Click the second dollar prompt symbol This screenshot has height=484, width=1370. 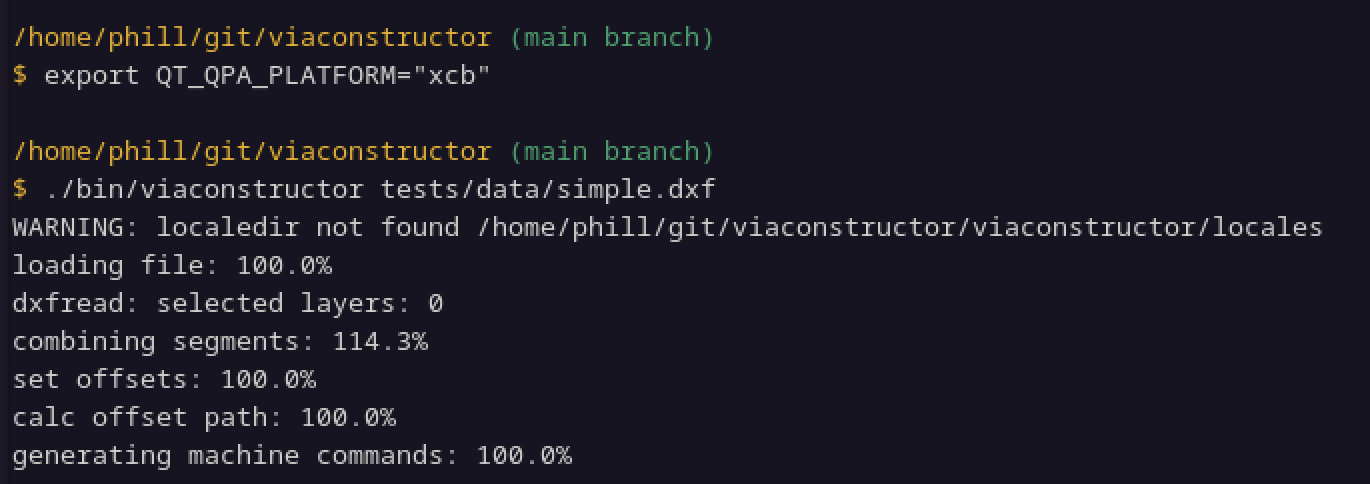(20, 190)
